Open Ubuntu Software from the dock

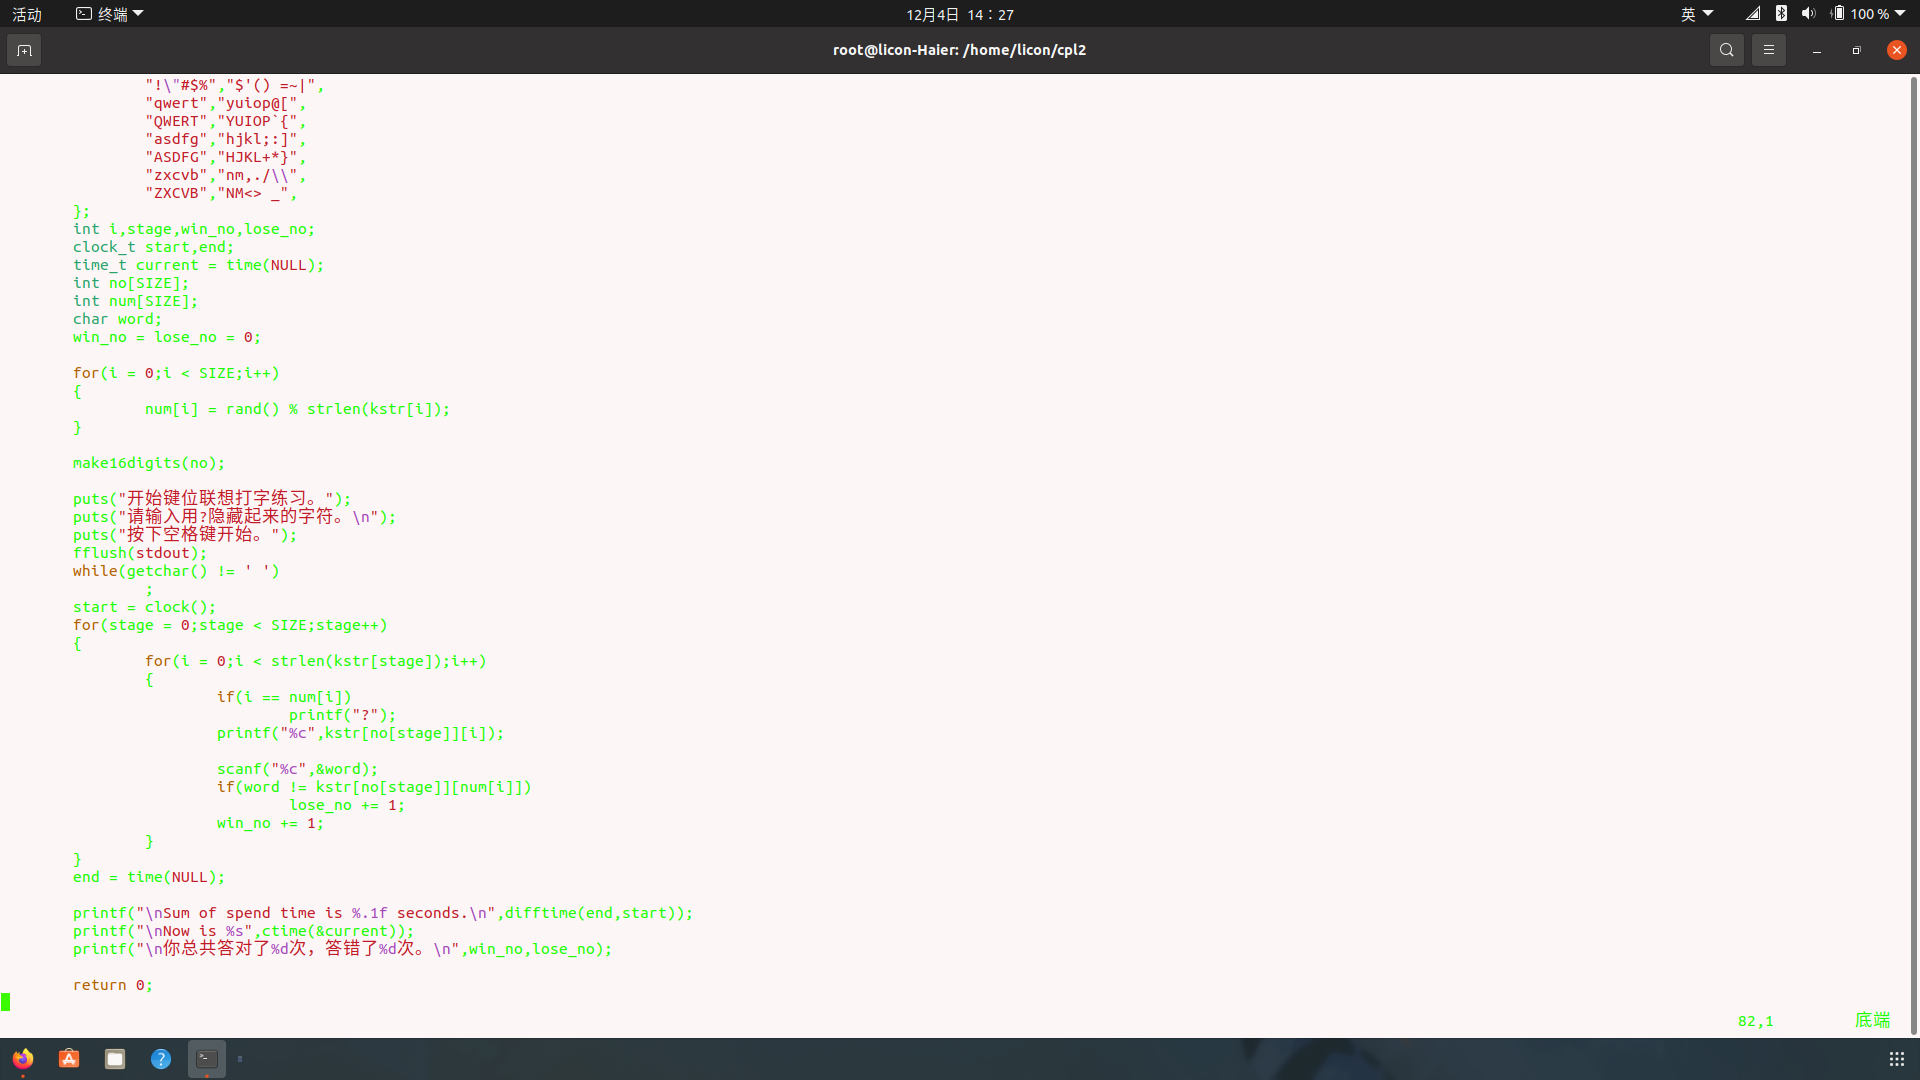pos(69,1058)
